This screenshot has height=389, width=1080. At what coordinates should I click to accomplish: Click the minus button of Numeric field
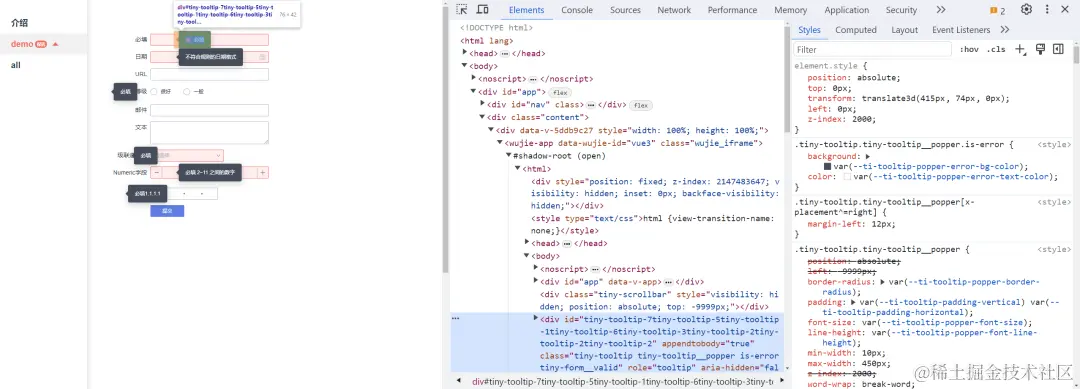pos(156,173)
